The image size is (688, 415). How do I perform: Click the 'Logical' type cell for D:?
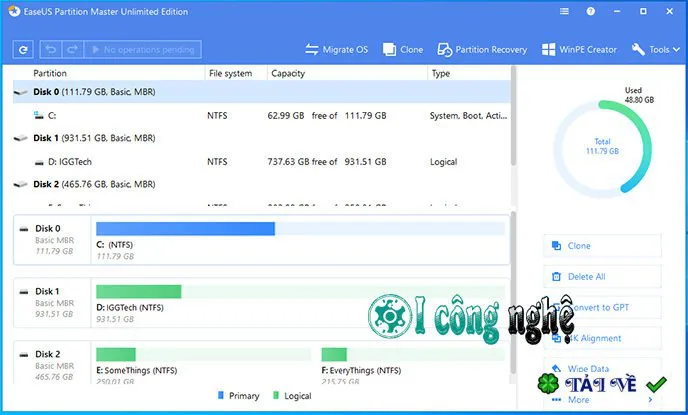pyautogui.click(x=444, y=162)
